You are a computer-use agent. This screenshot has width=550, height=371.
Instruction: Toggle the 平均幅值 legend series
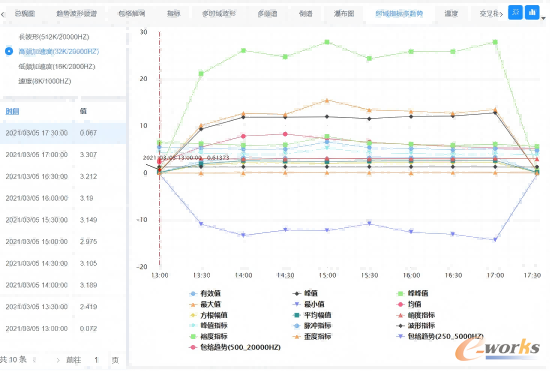pos(312,315)
